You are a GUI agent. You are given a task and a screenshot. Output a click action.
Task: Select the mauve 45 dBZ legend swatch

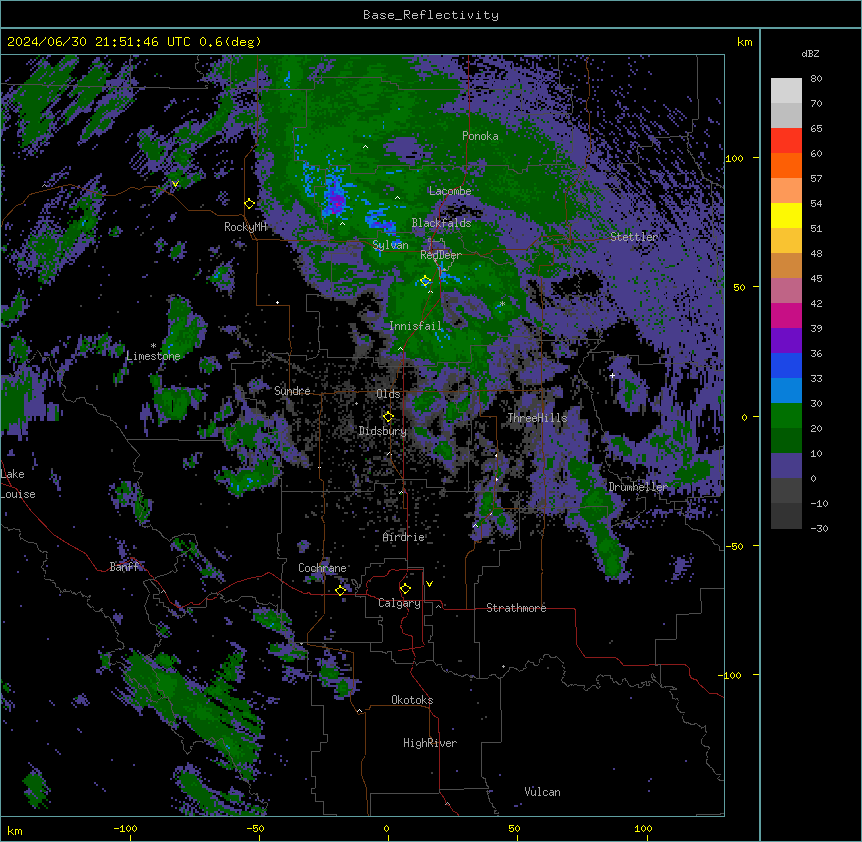[786, 291]
